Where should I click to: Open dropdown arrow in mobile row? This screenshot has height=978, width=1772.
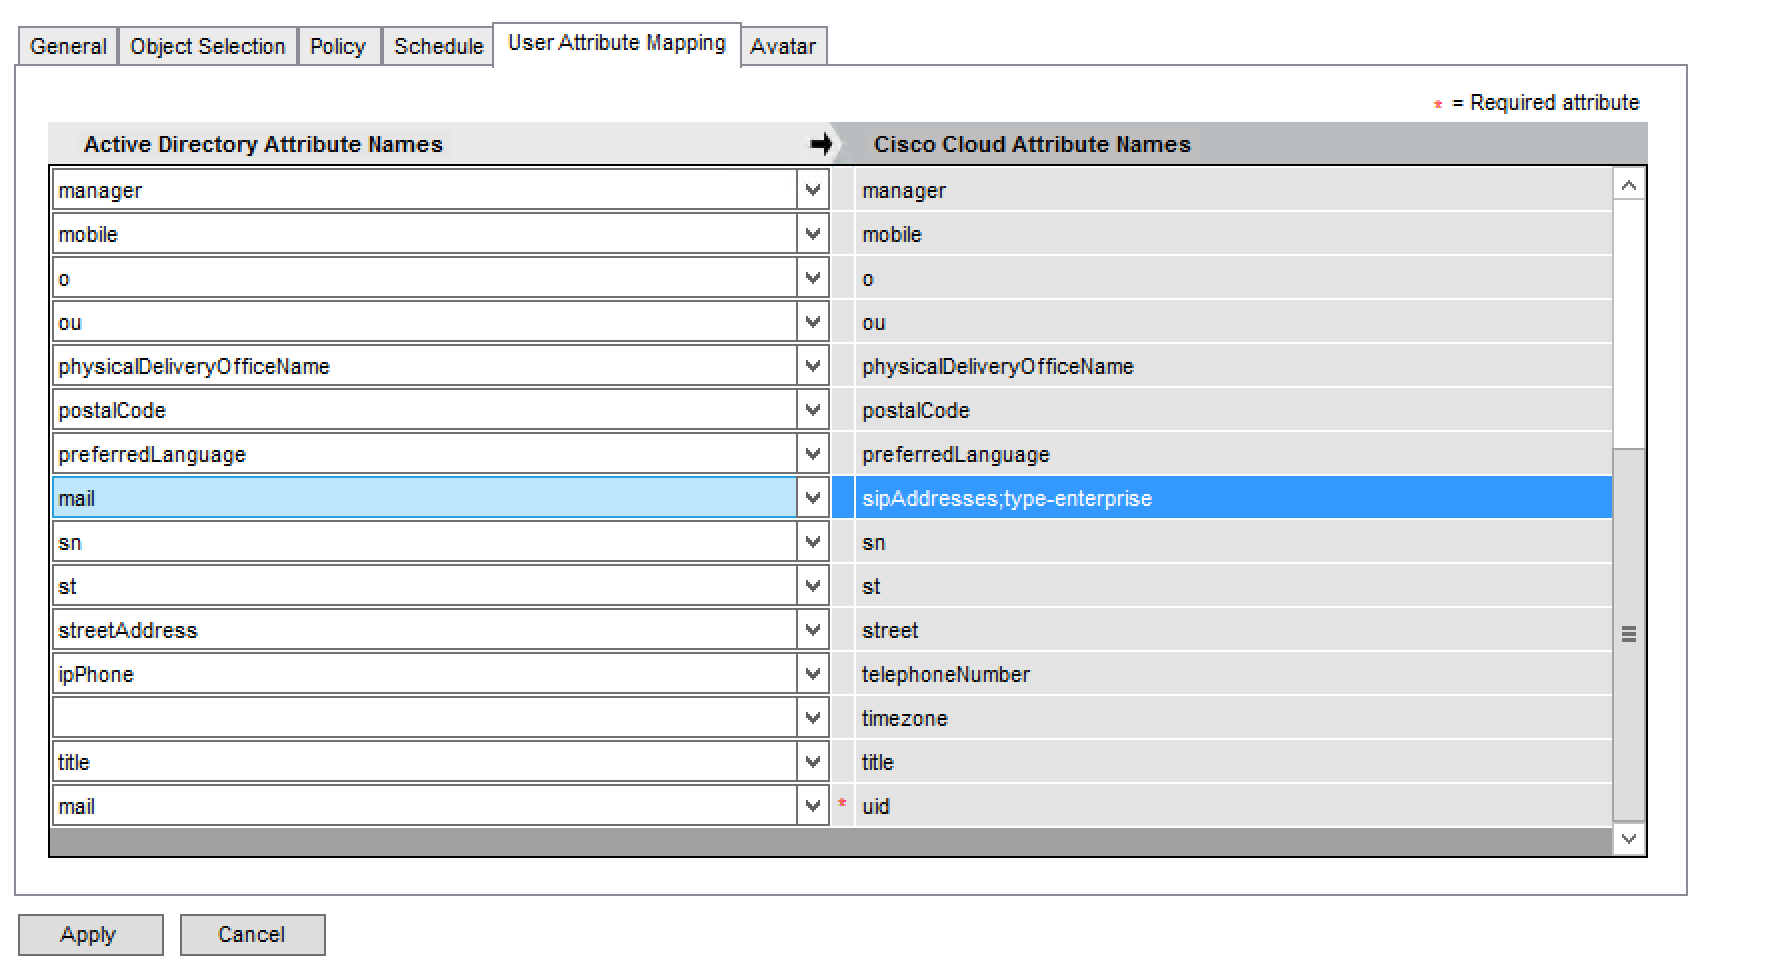pyautogui.click(x=813, y=233)
